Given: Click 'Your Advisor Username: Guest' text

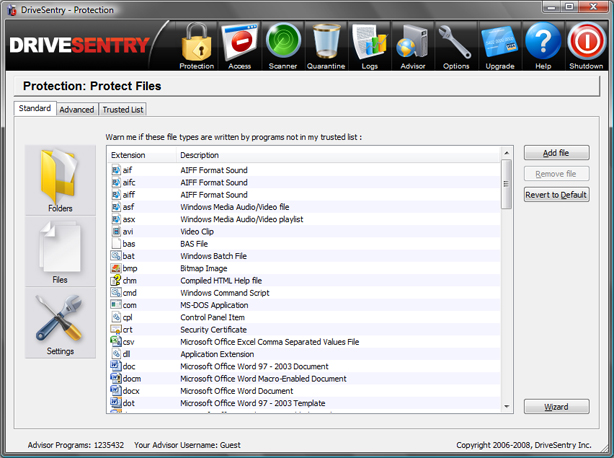Looking at the screenshot, I should 187,445.
